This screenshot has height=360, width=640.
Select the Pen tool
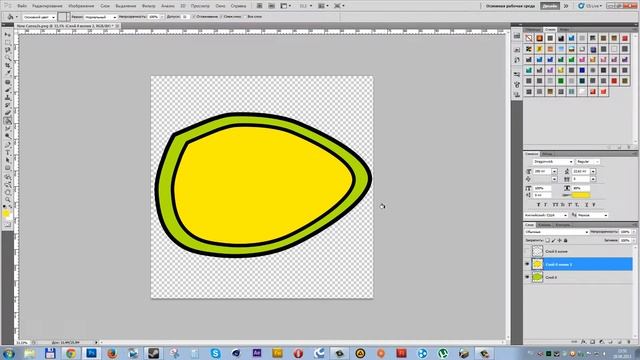8,145
